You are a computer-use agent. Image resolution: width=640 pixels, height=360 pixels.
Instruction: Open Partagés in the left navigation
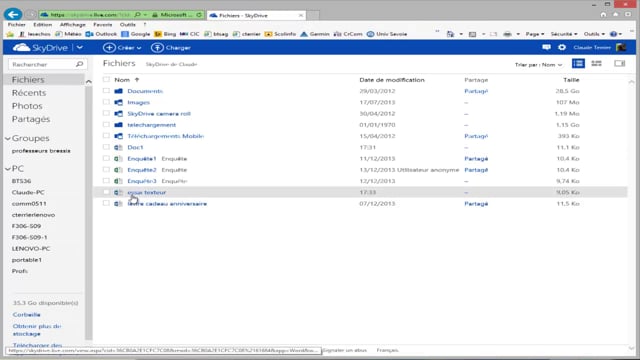[x=31, y=119]
